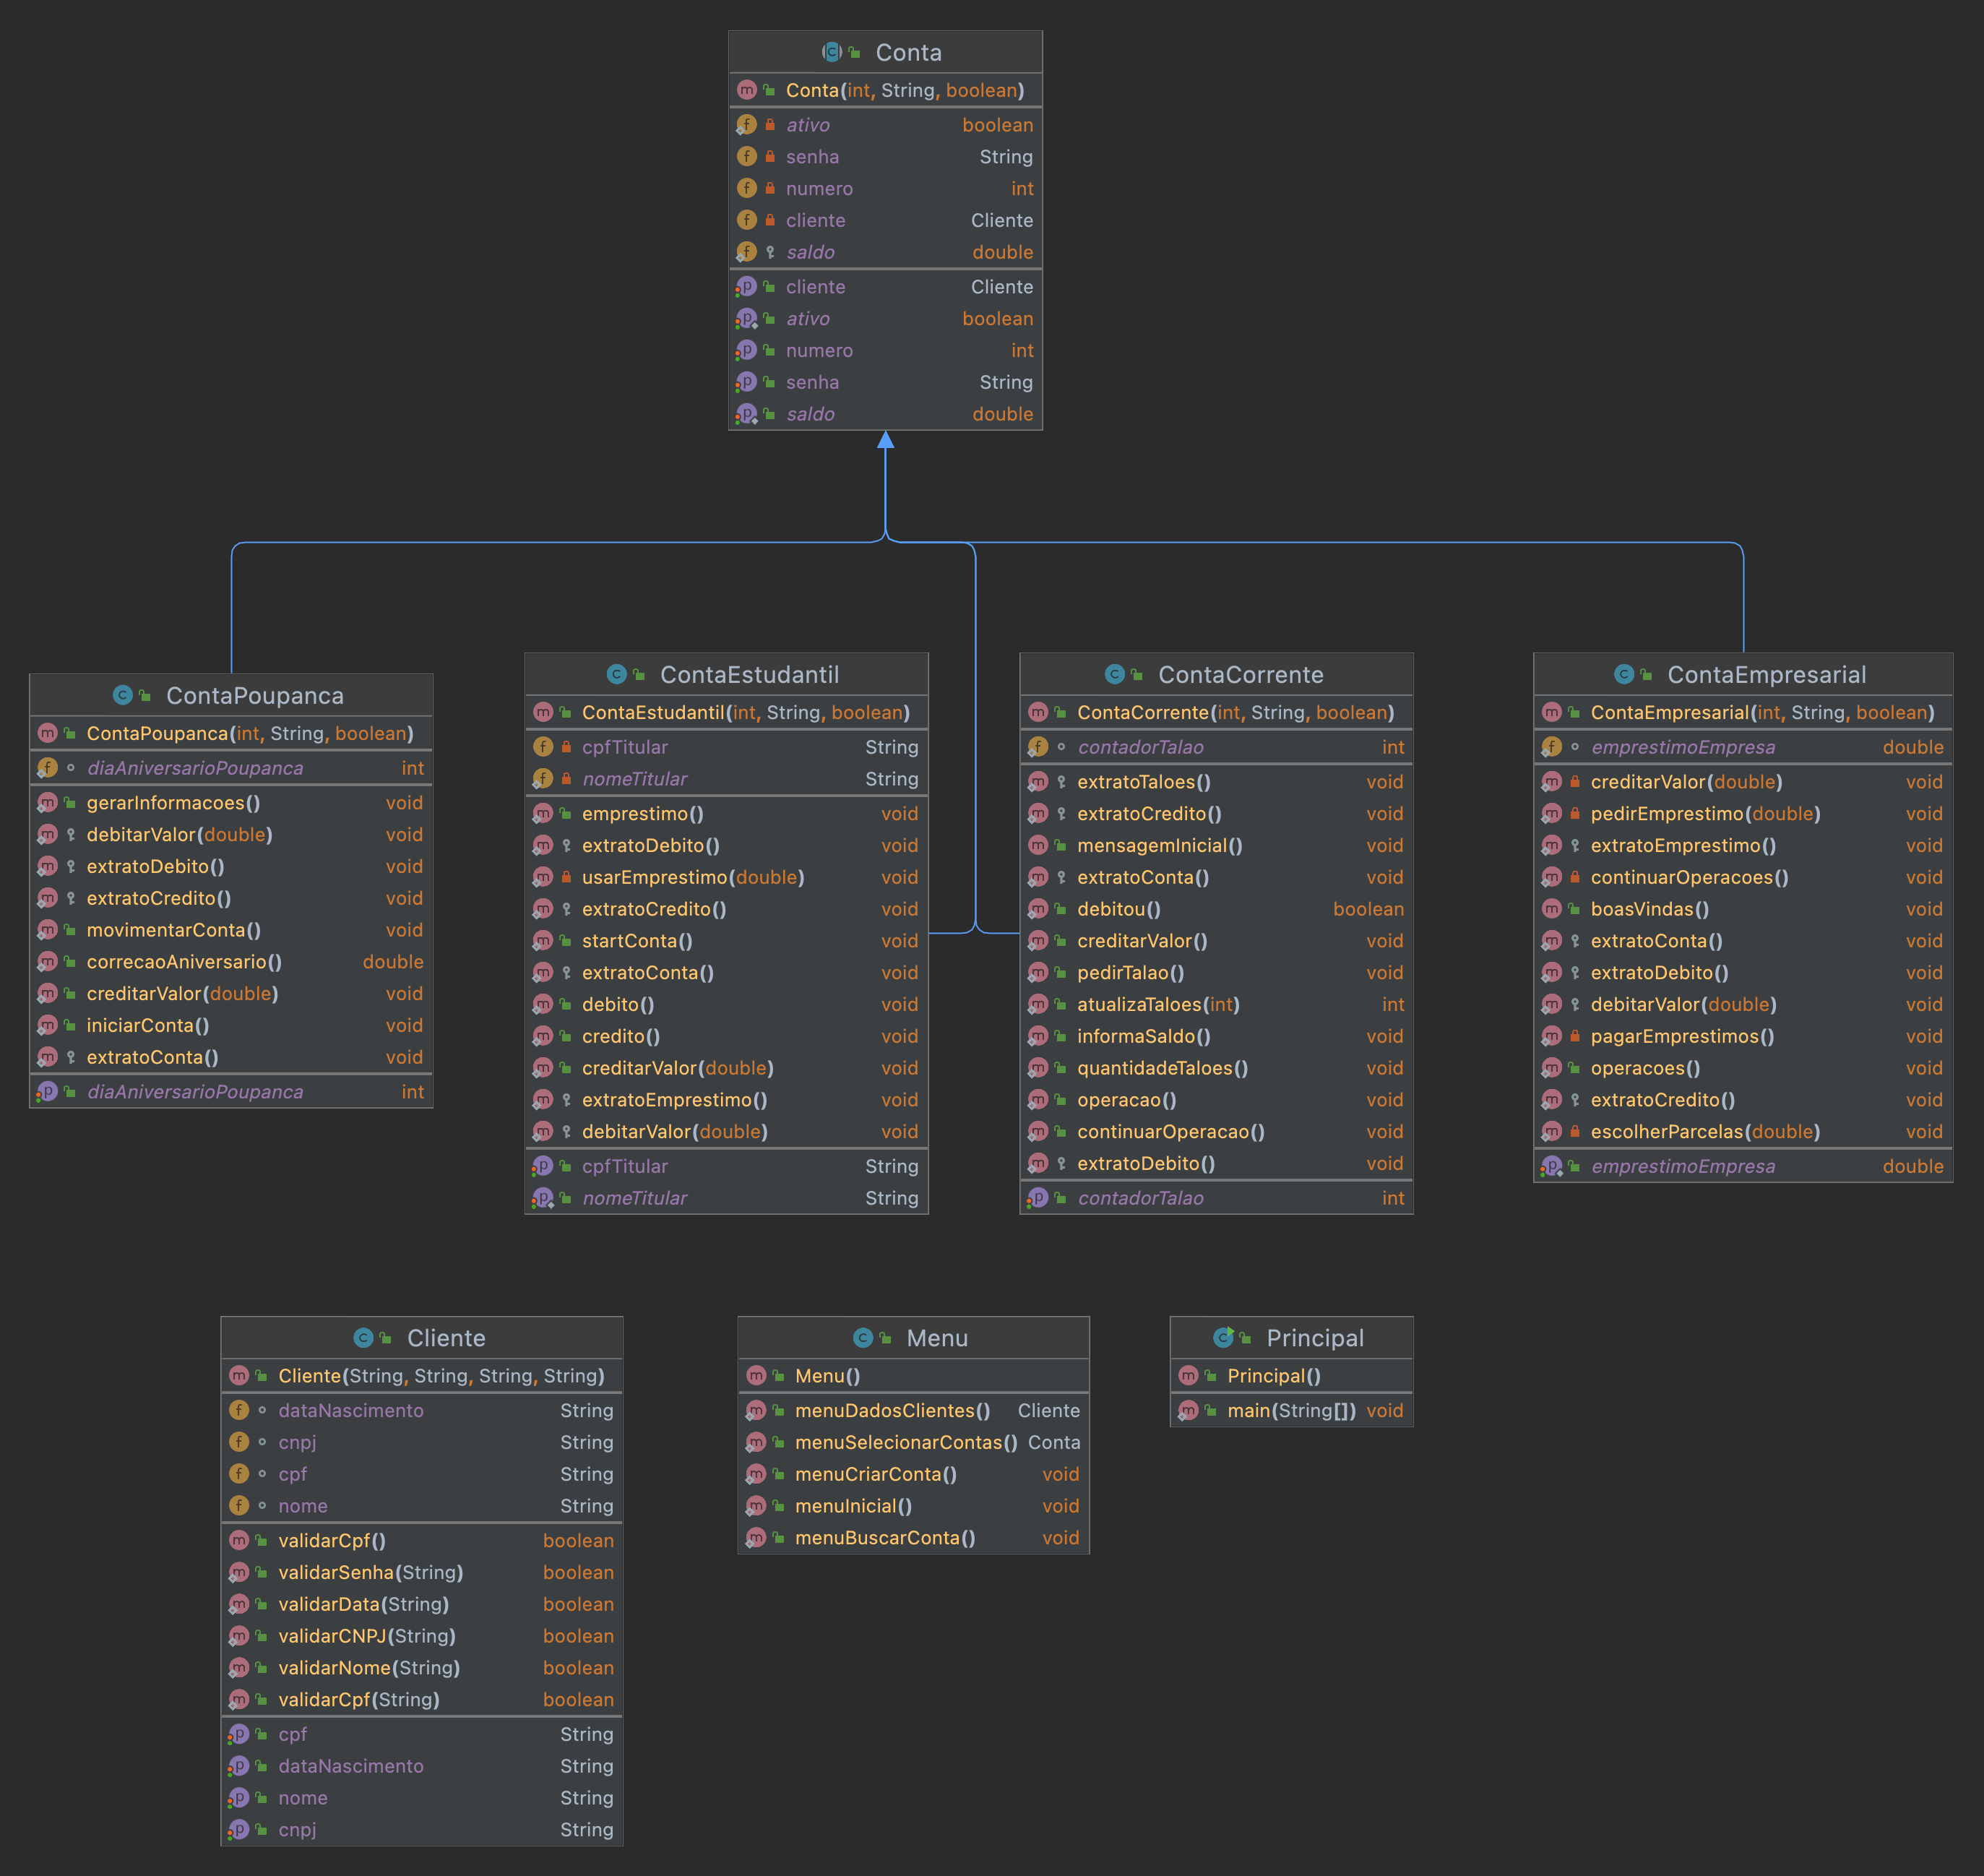Click the class icon next to Menu title
This screenshot has height=1876, width=1984.
862,1337
